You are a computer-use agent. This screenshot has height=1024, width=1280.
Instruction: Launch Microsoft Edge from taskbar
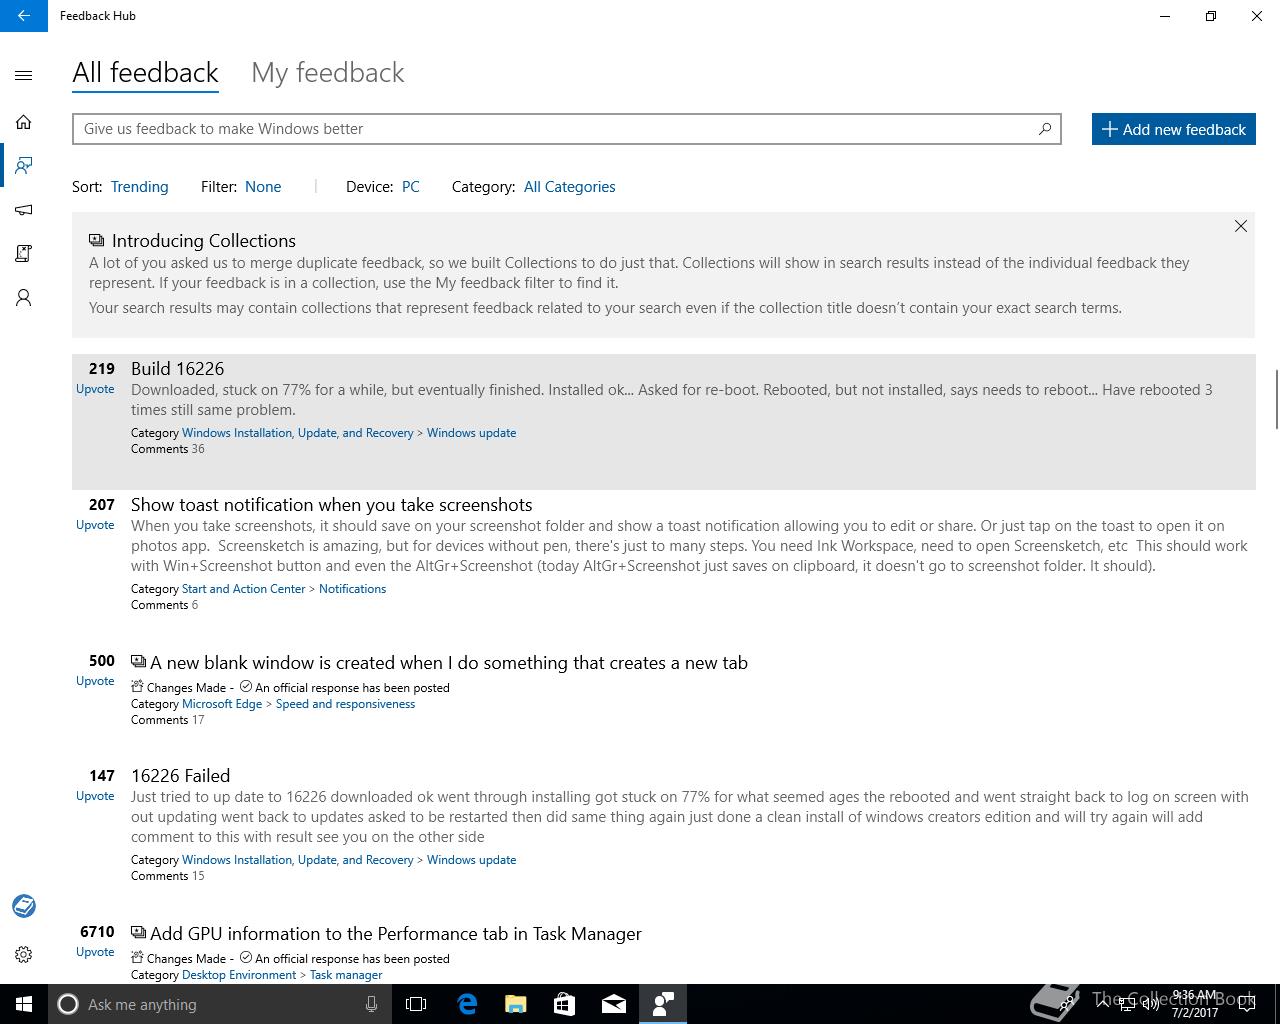pyautogui.click(x=467, y=1004)
